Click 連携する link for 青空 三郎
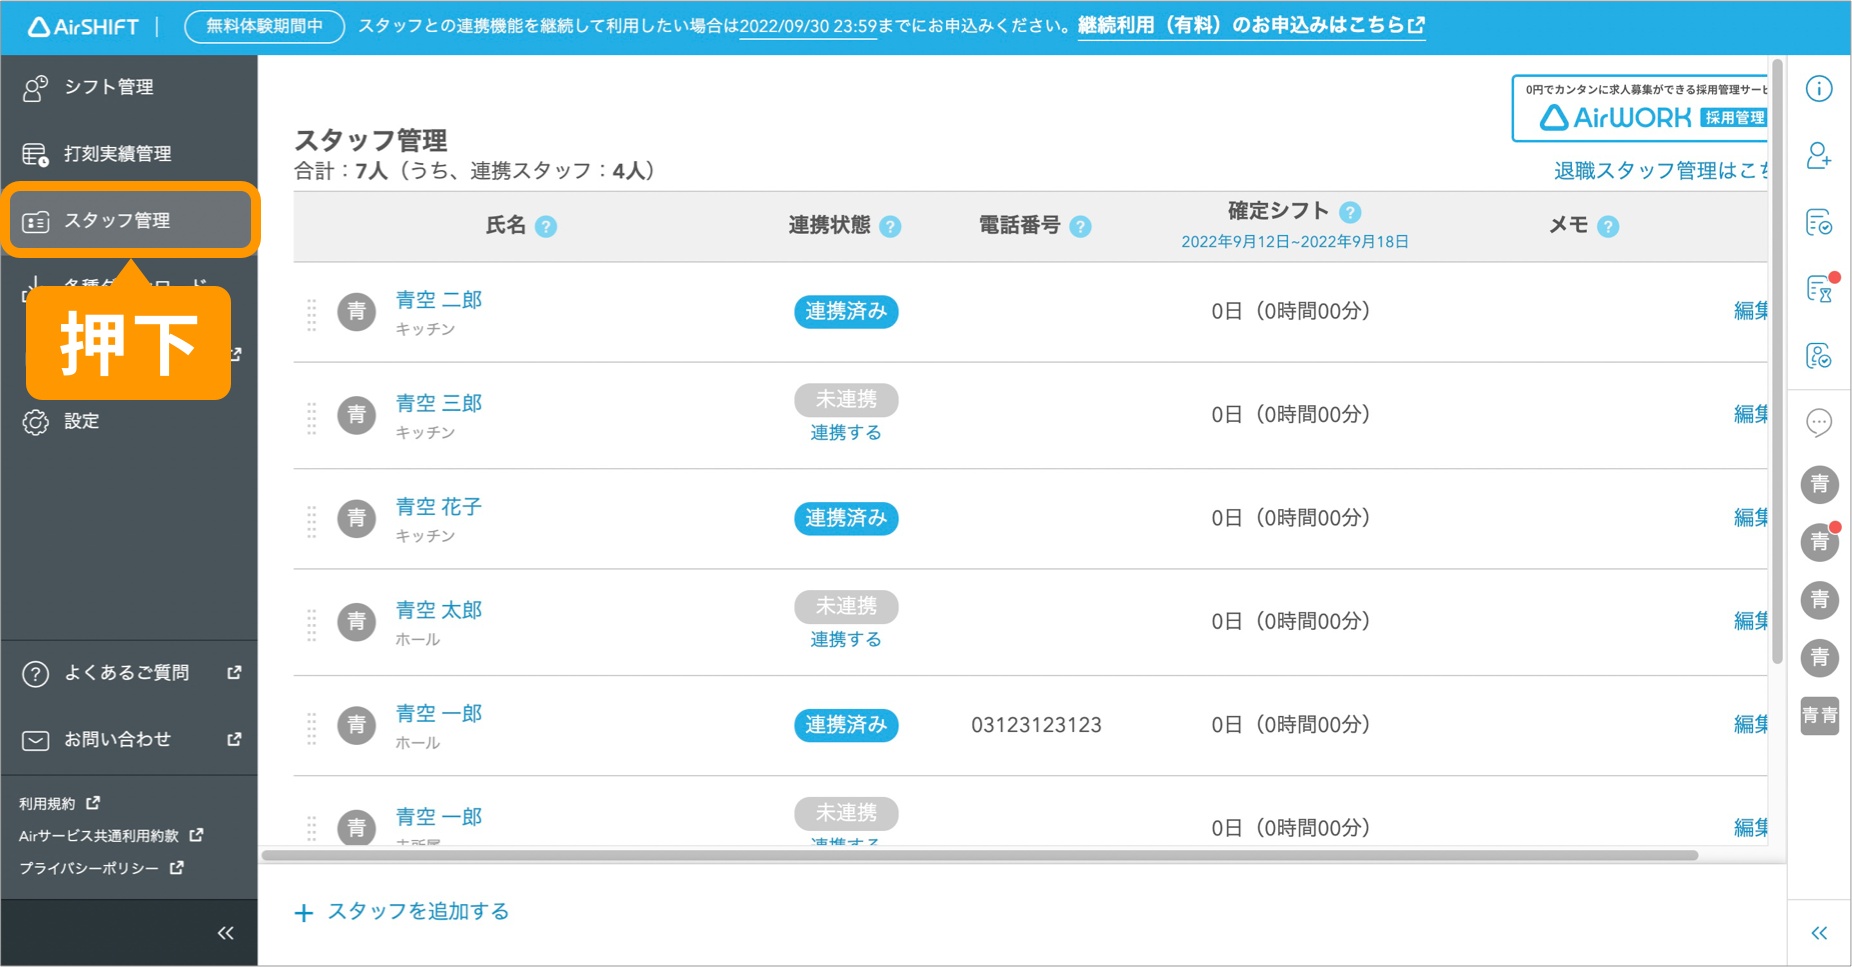This screenshot has height=967, width=1852. [846, 433]
